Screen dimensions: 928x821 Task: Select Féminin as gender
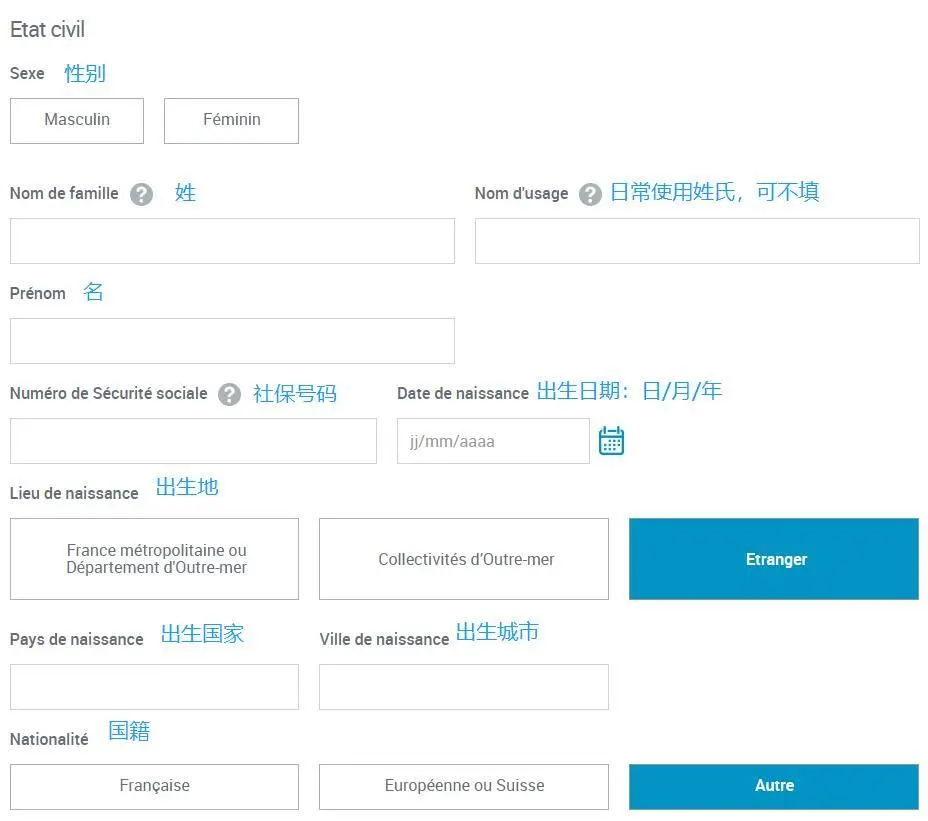pyautogui.click(x=231, y=120)
